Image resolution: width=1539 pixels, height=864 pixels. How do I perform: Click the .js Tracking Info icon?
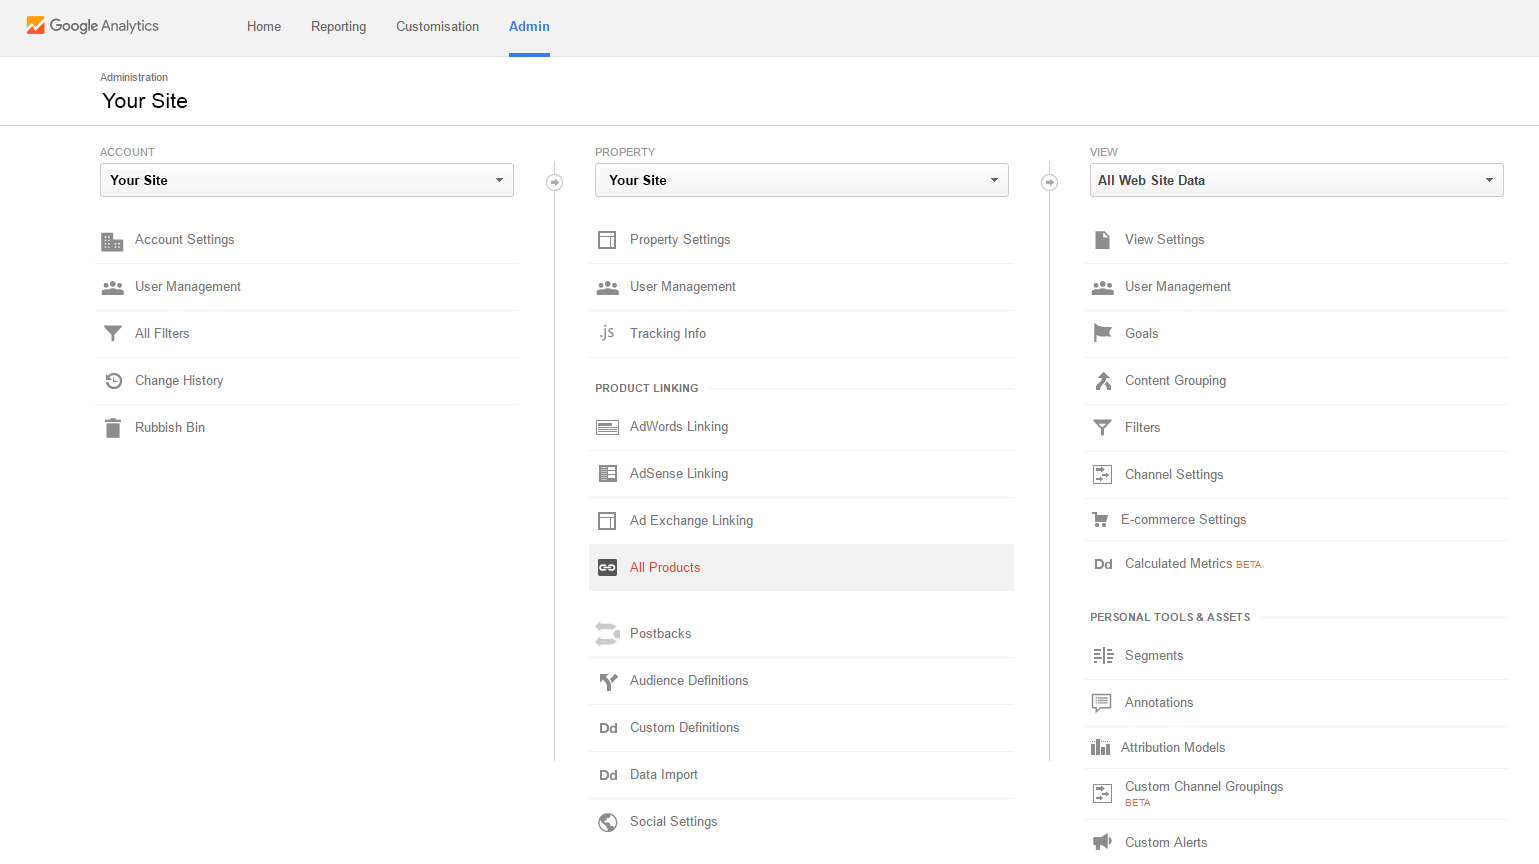607,332
